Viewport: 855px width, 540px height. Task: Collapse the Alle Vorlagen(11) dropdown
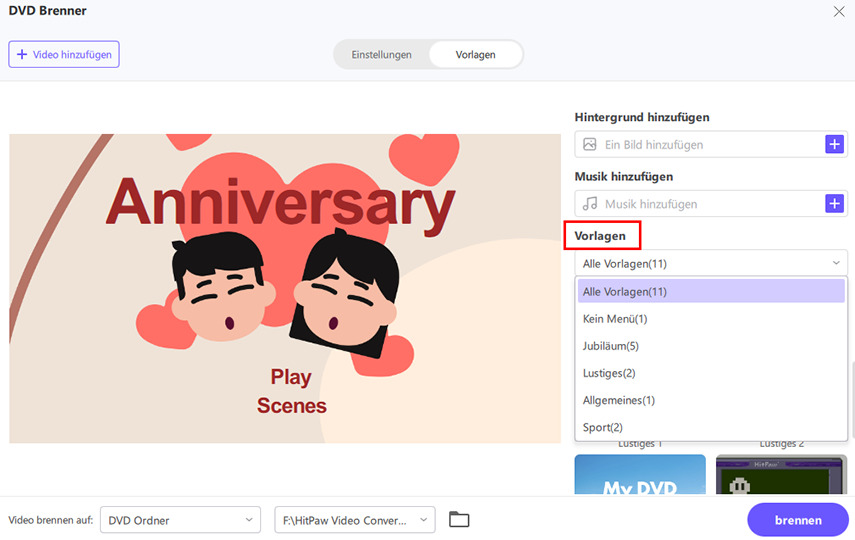coord(711,263)
